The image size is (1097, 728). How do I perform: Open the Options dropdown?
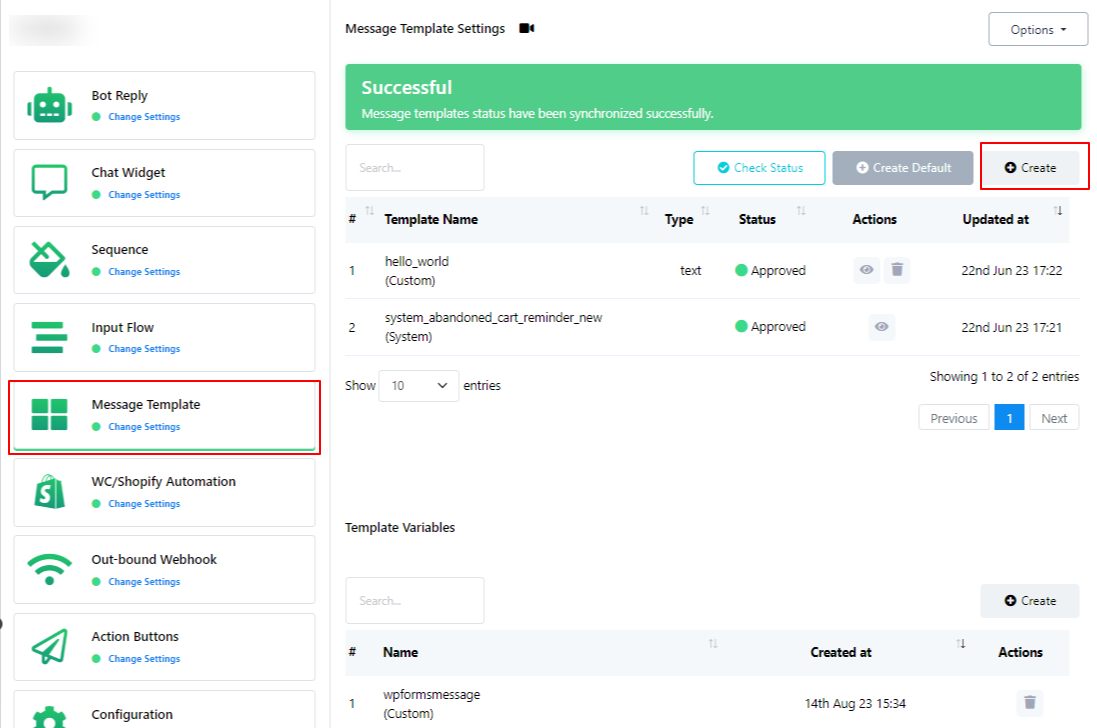1038,30
